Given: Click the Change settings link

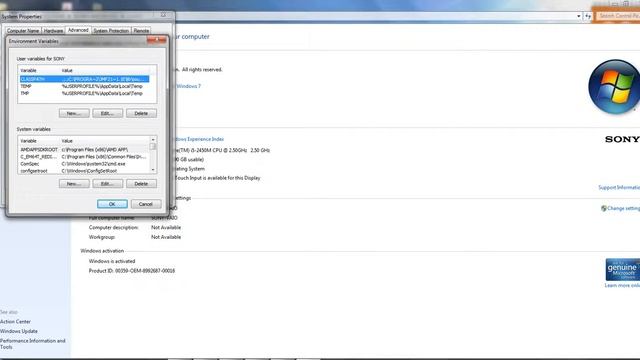Looking at the screenshot, I should tap(623, 208).
